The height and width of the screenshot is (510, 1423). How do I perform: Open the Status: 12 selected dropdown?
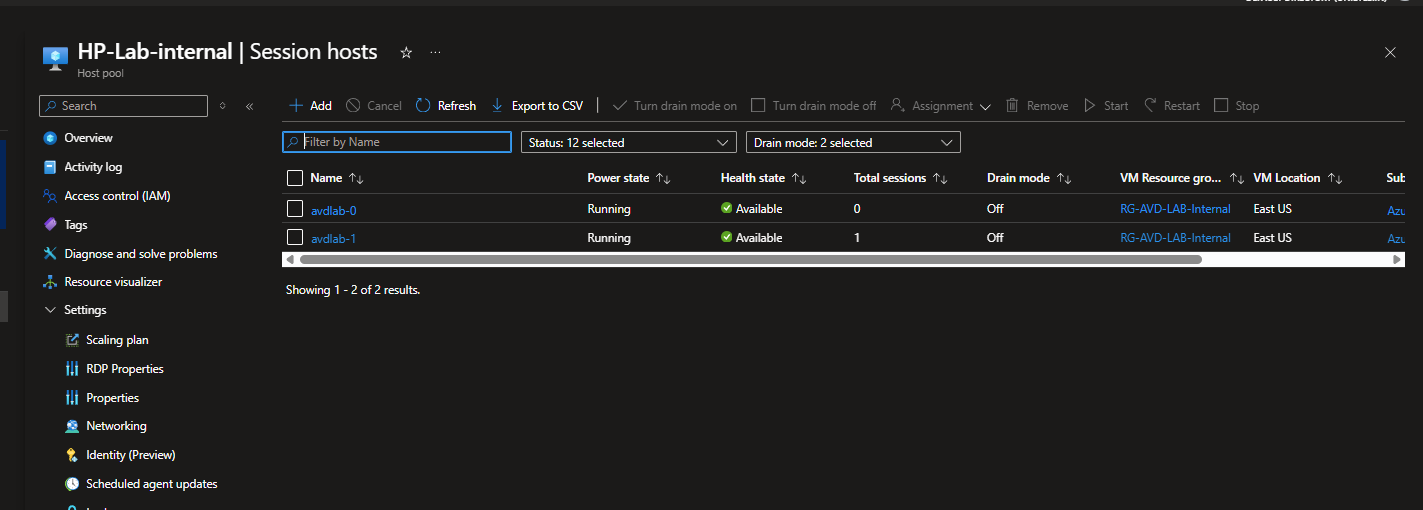pos(629,142)
